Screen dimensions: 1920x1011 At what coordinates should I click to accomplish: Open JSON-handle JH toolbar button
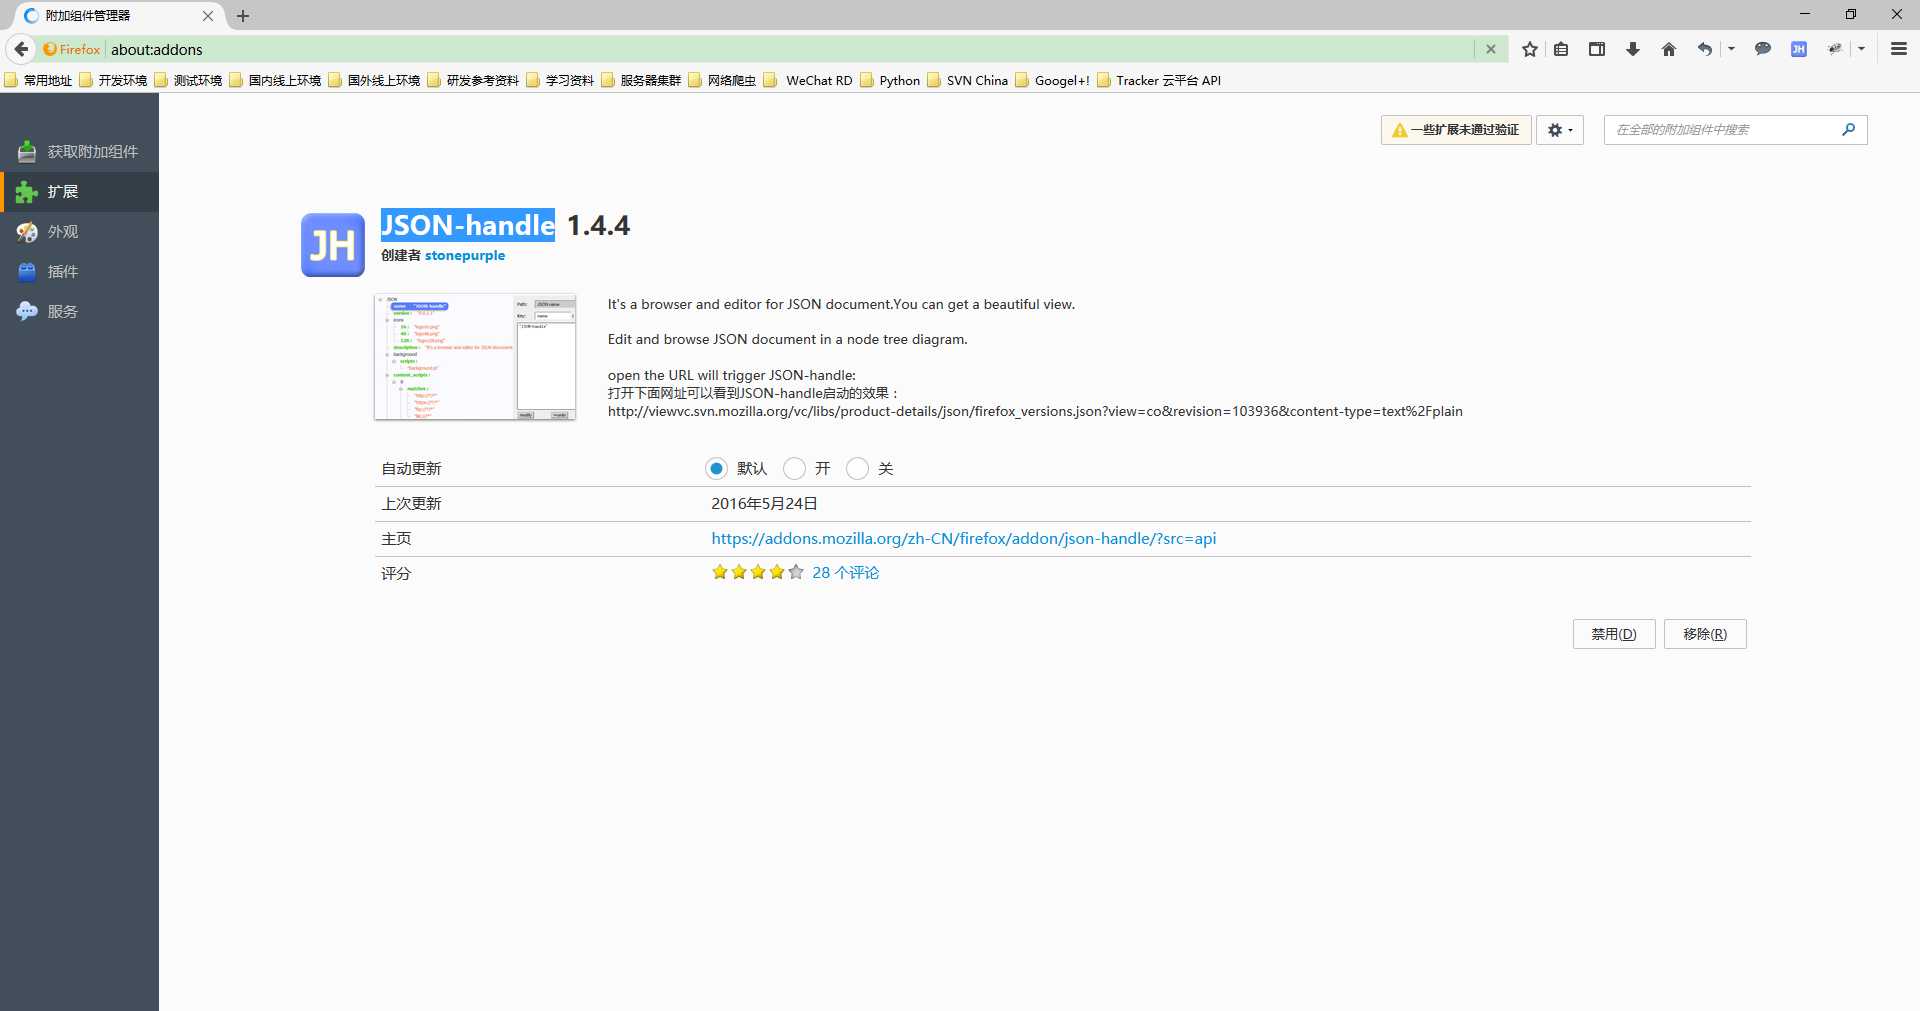pyautogui.click(x=1799, y=49)
